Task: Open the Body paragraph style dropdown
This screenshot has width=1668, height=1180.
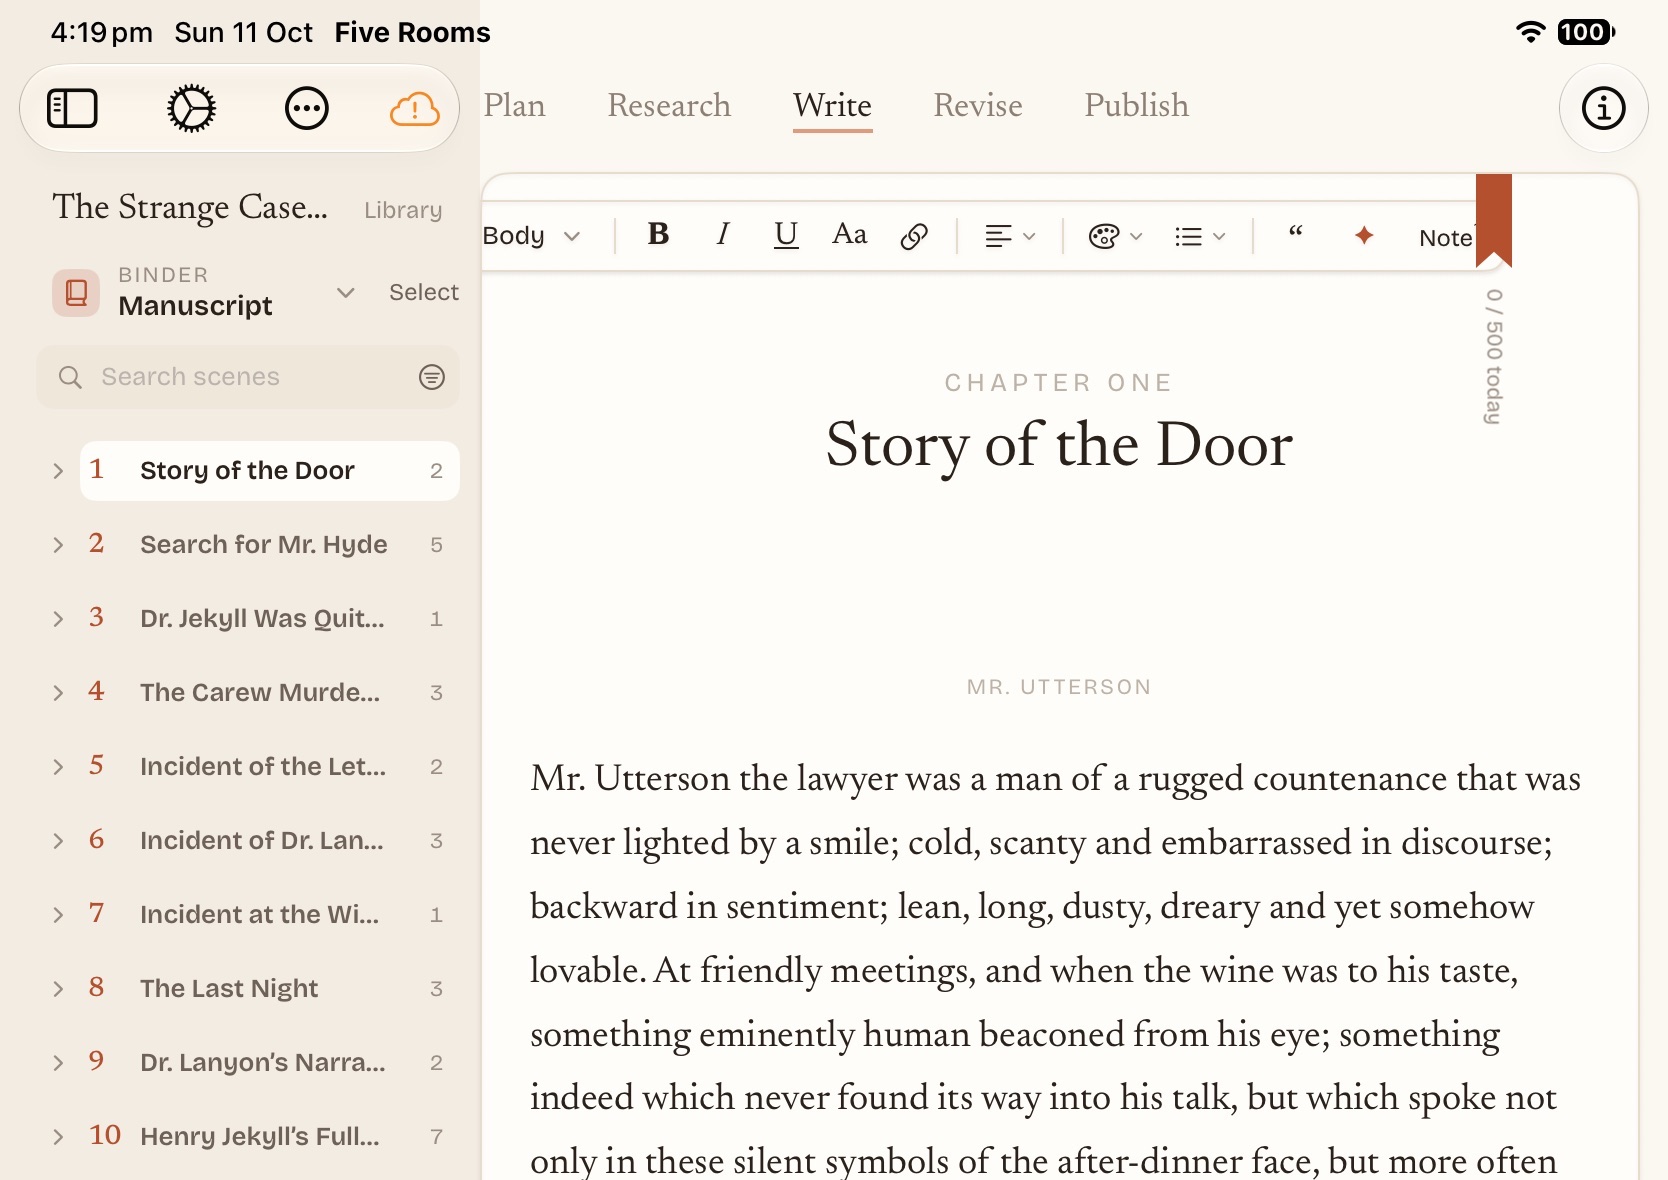Action: [531, 236]
